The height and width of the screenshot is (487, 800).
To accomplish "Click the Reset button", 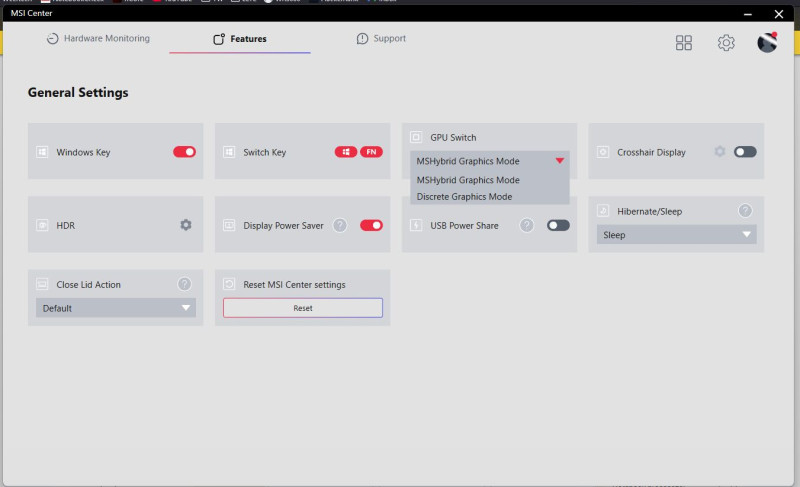I will (x=303, y=308).
